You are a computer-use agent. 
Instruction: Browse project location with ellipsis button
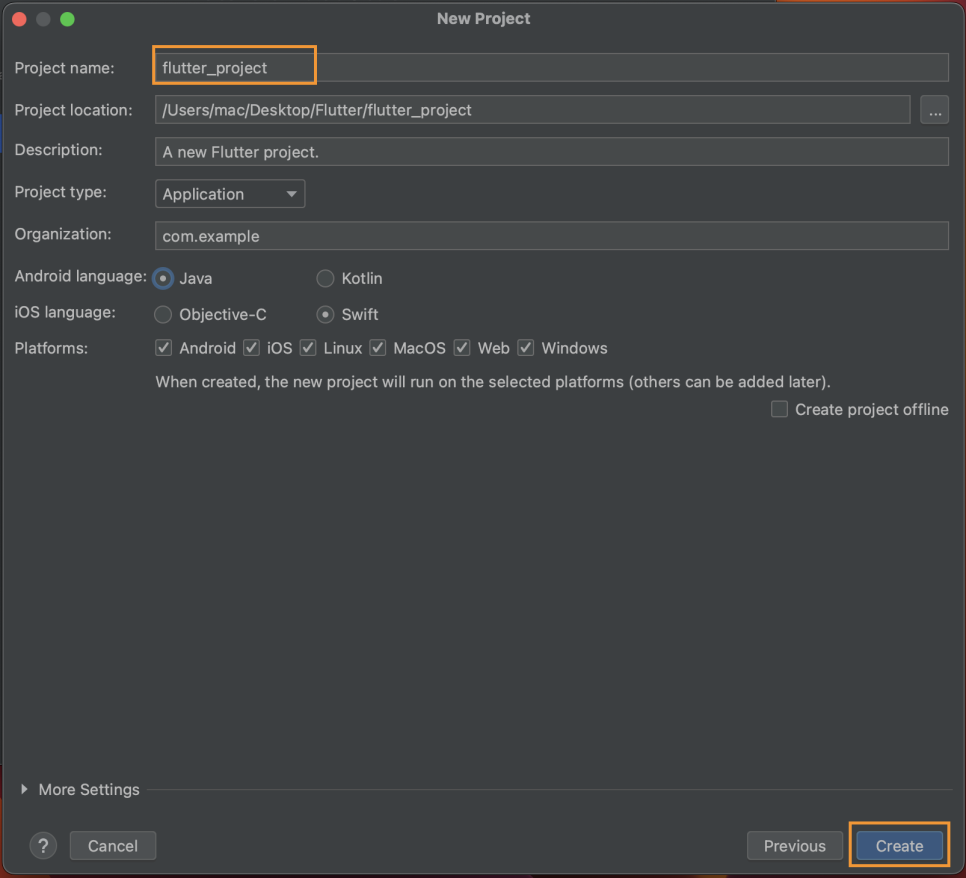pyautogui.click(x=934, y=110)
